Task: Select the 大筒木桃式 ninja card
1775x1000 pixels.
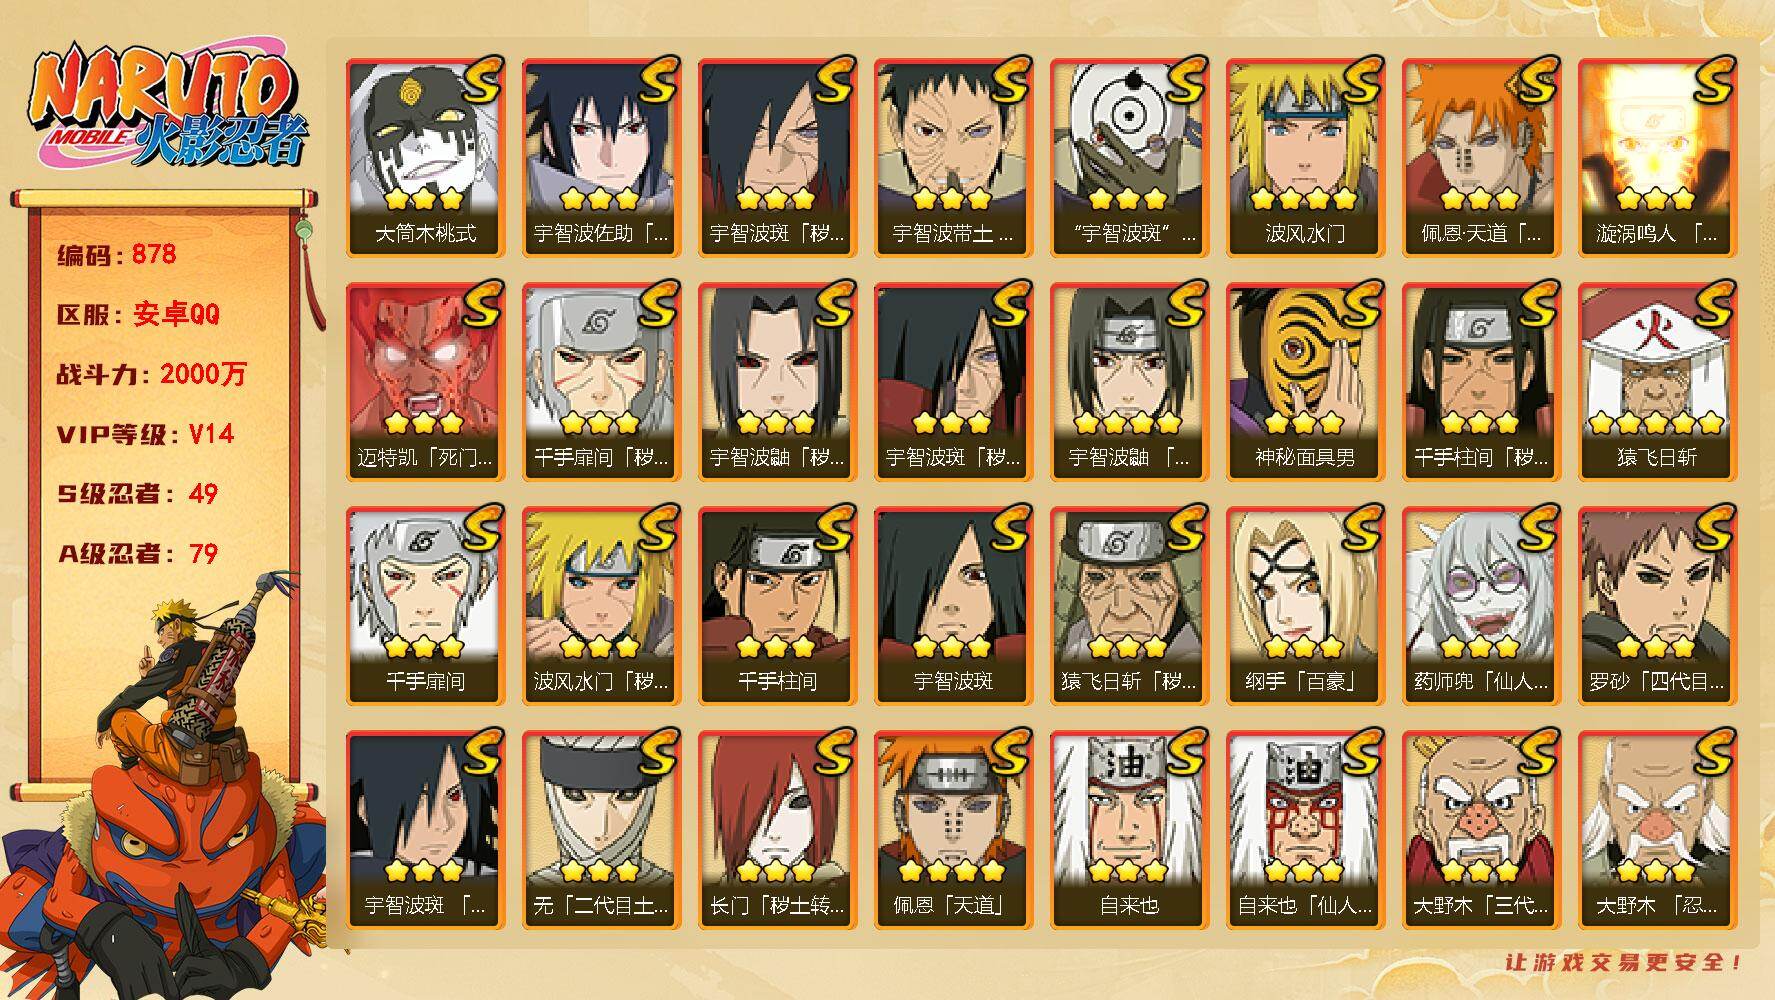Action: click(x=426, y=158)
